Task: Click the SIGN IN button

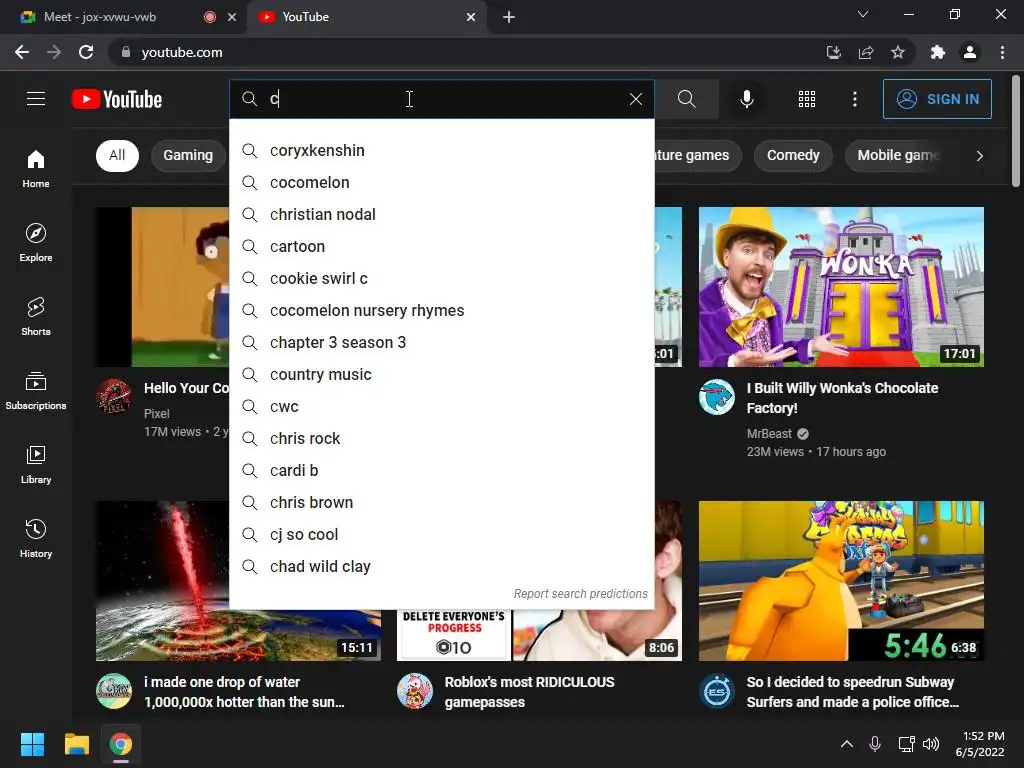Action: [x=937, y=99]
